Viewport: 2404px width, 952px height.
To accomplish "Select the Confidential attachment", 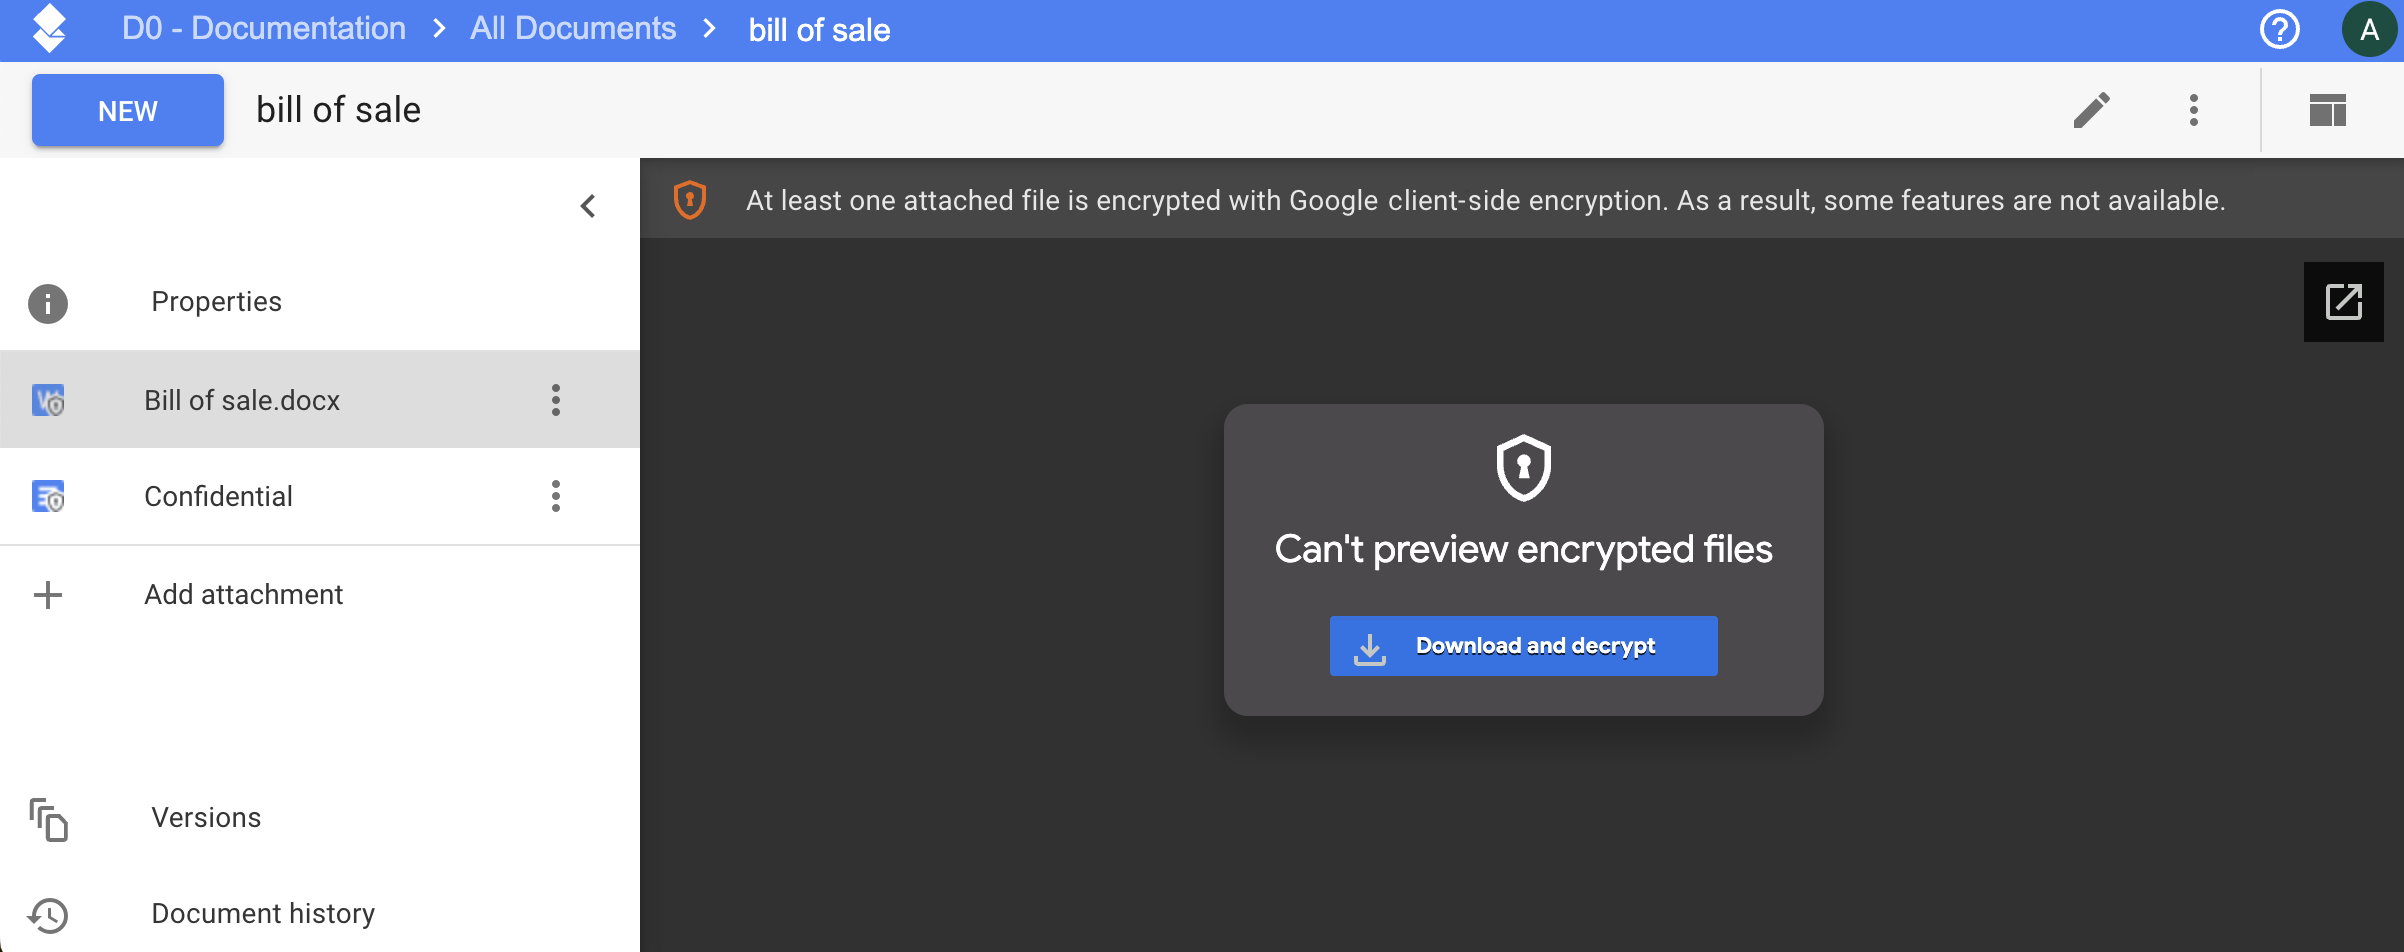I will (x=320, y=496).
